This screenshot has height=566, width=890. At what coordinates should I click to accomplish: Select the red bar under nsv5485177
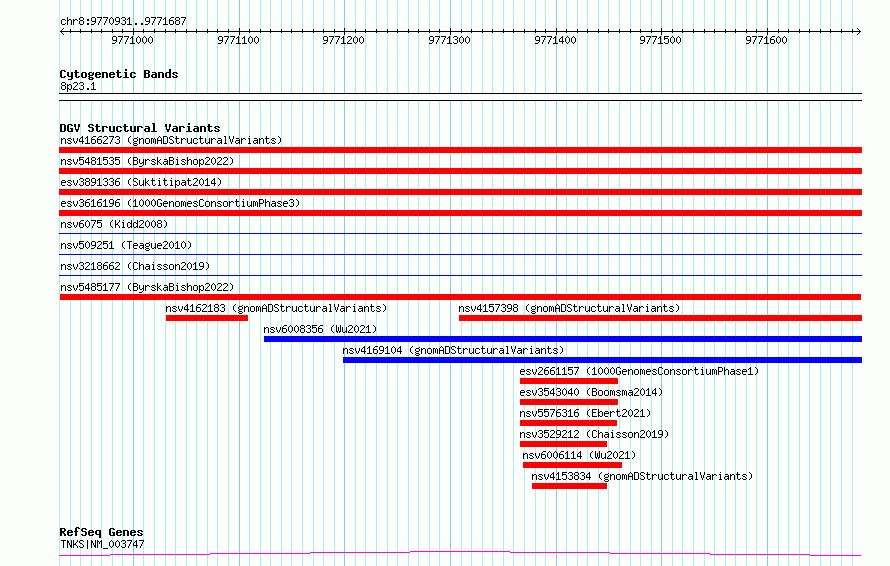460,297
